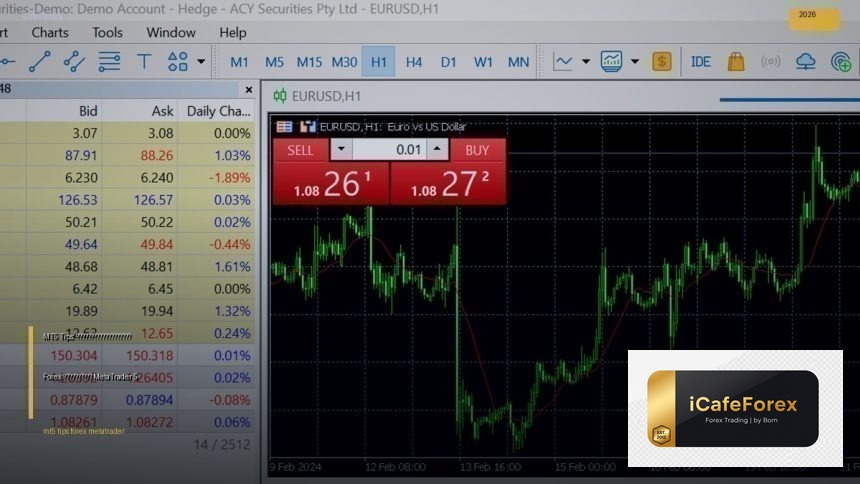Click the 0.01 volume input field
Viewport: 860px width, 484px height.
pyautogui.click(x=389, y=149)
